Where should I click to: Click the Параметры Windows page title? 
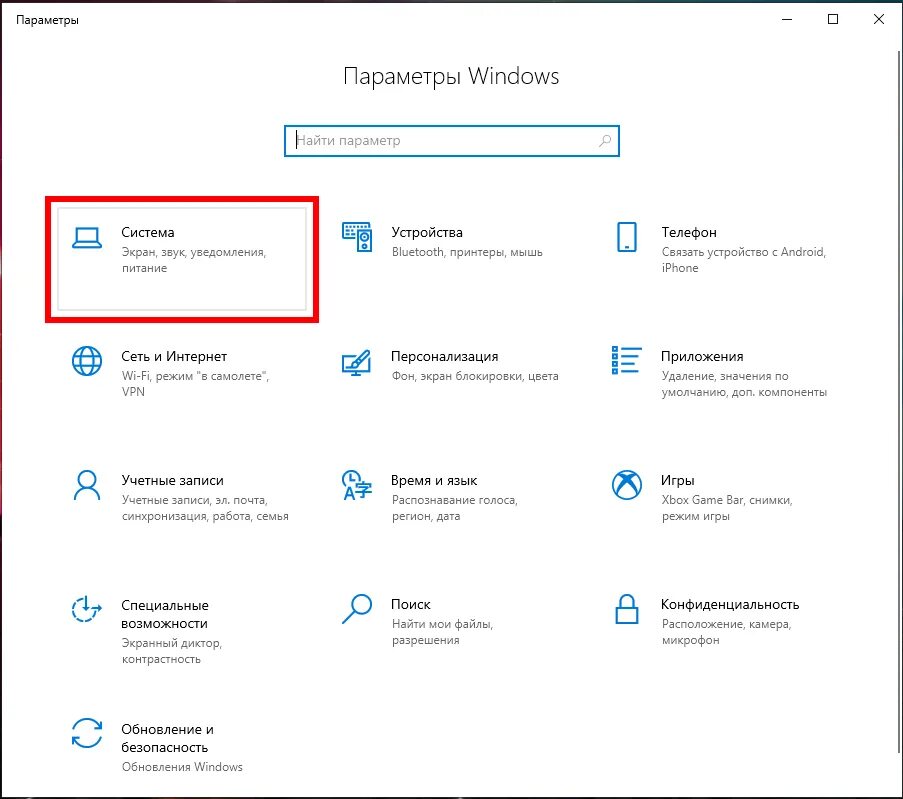point(451,76)
